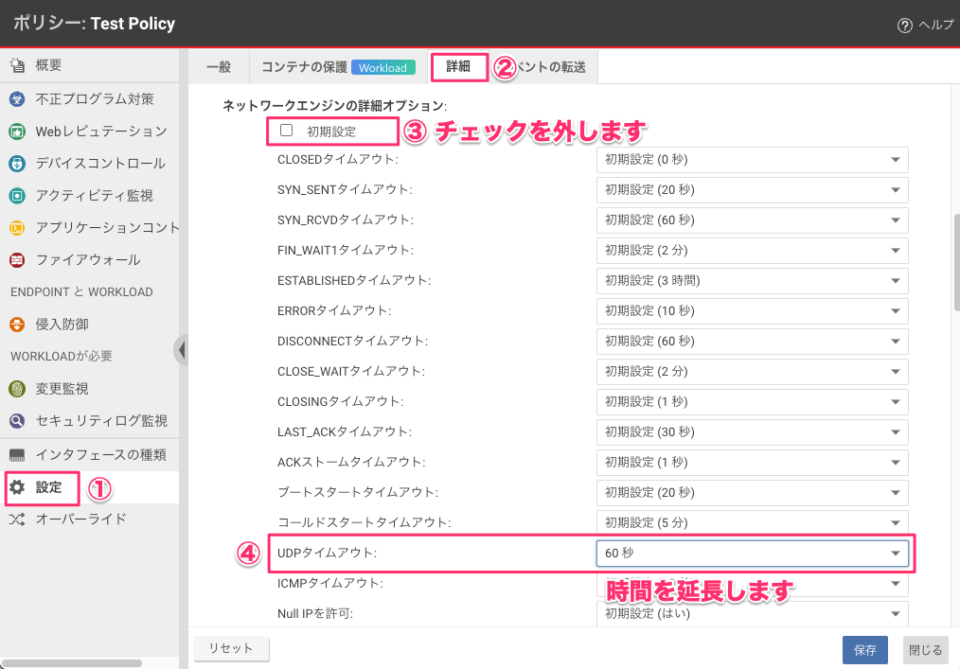Open the ACKストームタイムアウト dropdown
Viewport: 960px width, 669px height.
[x=752, y=463]
